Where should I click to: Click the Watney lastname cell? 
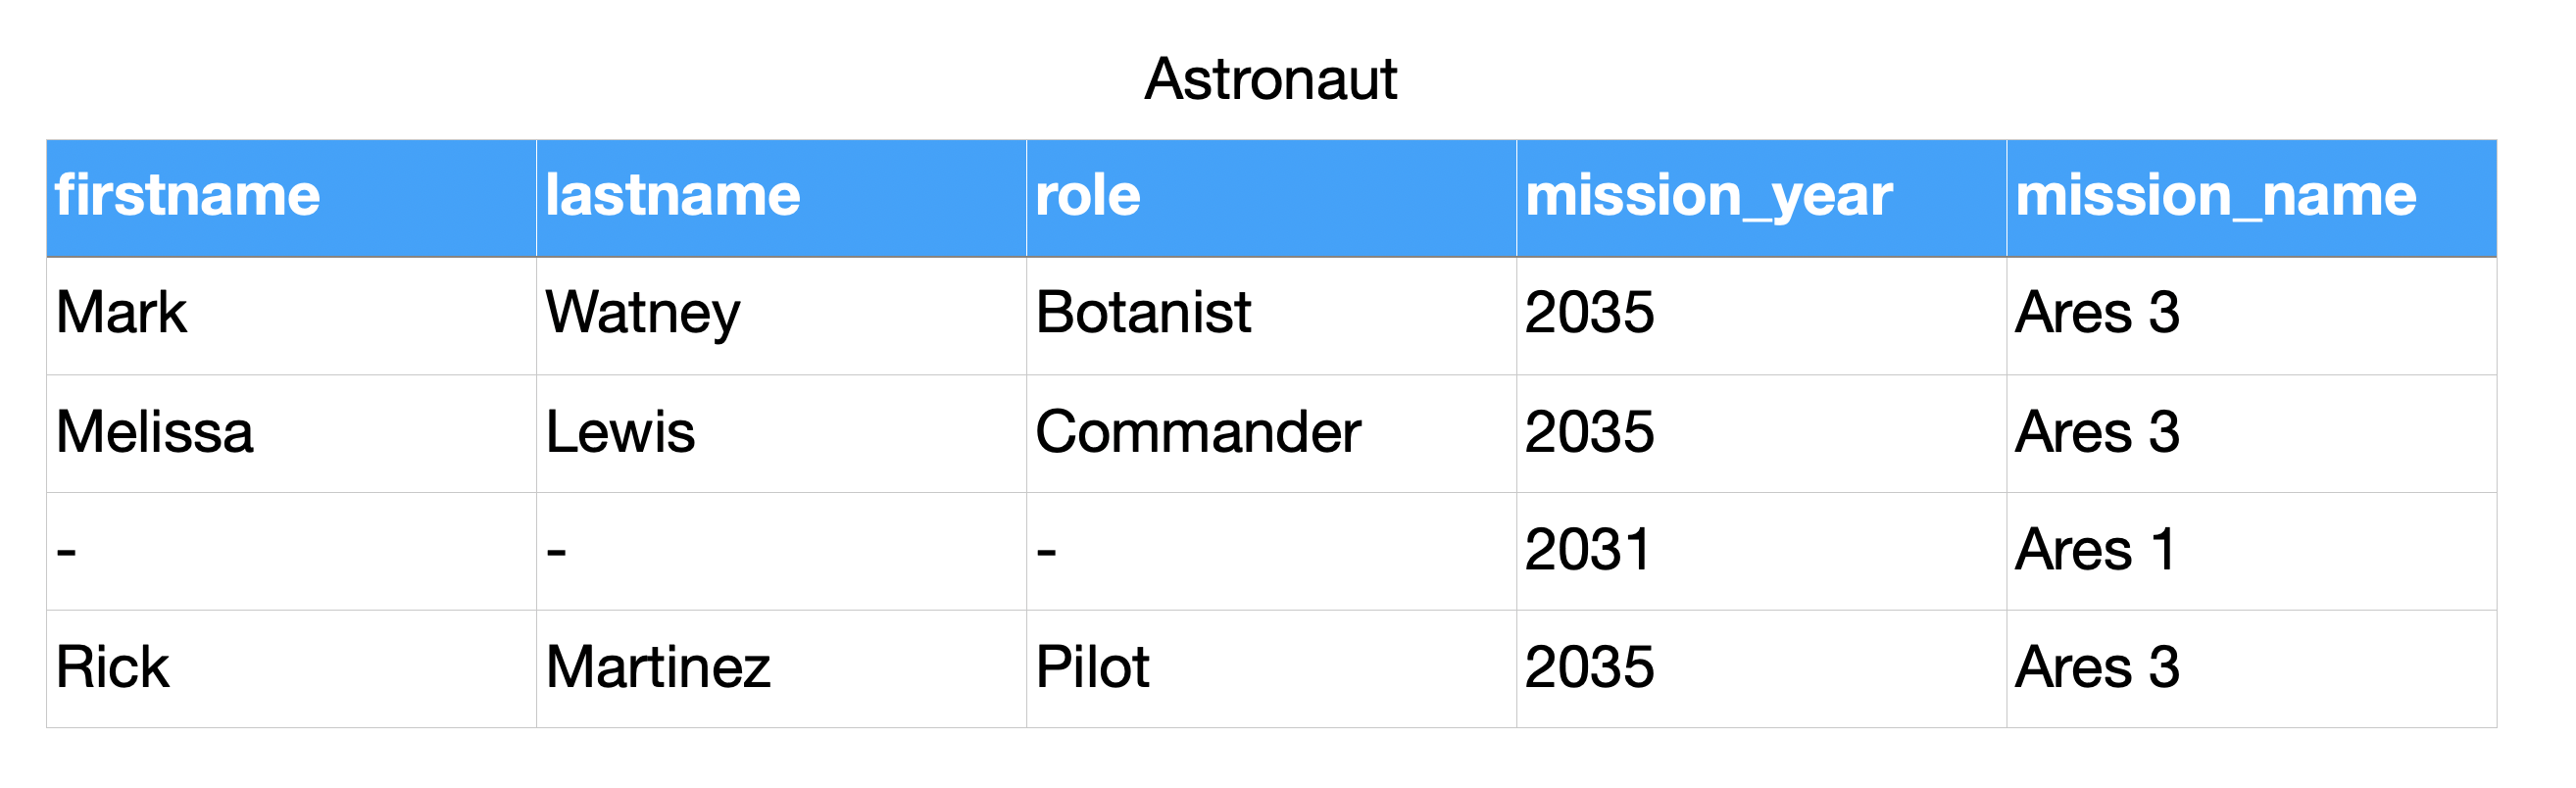(643, 314)
